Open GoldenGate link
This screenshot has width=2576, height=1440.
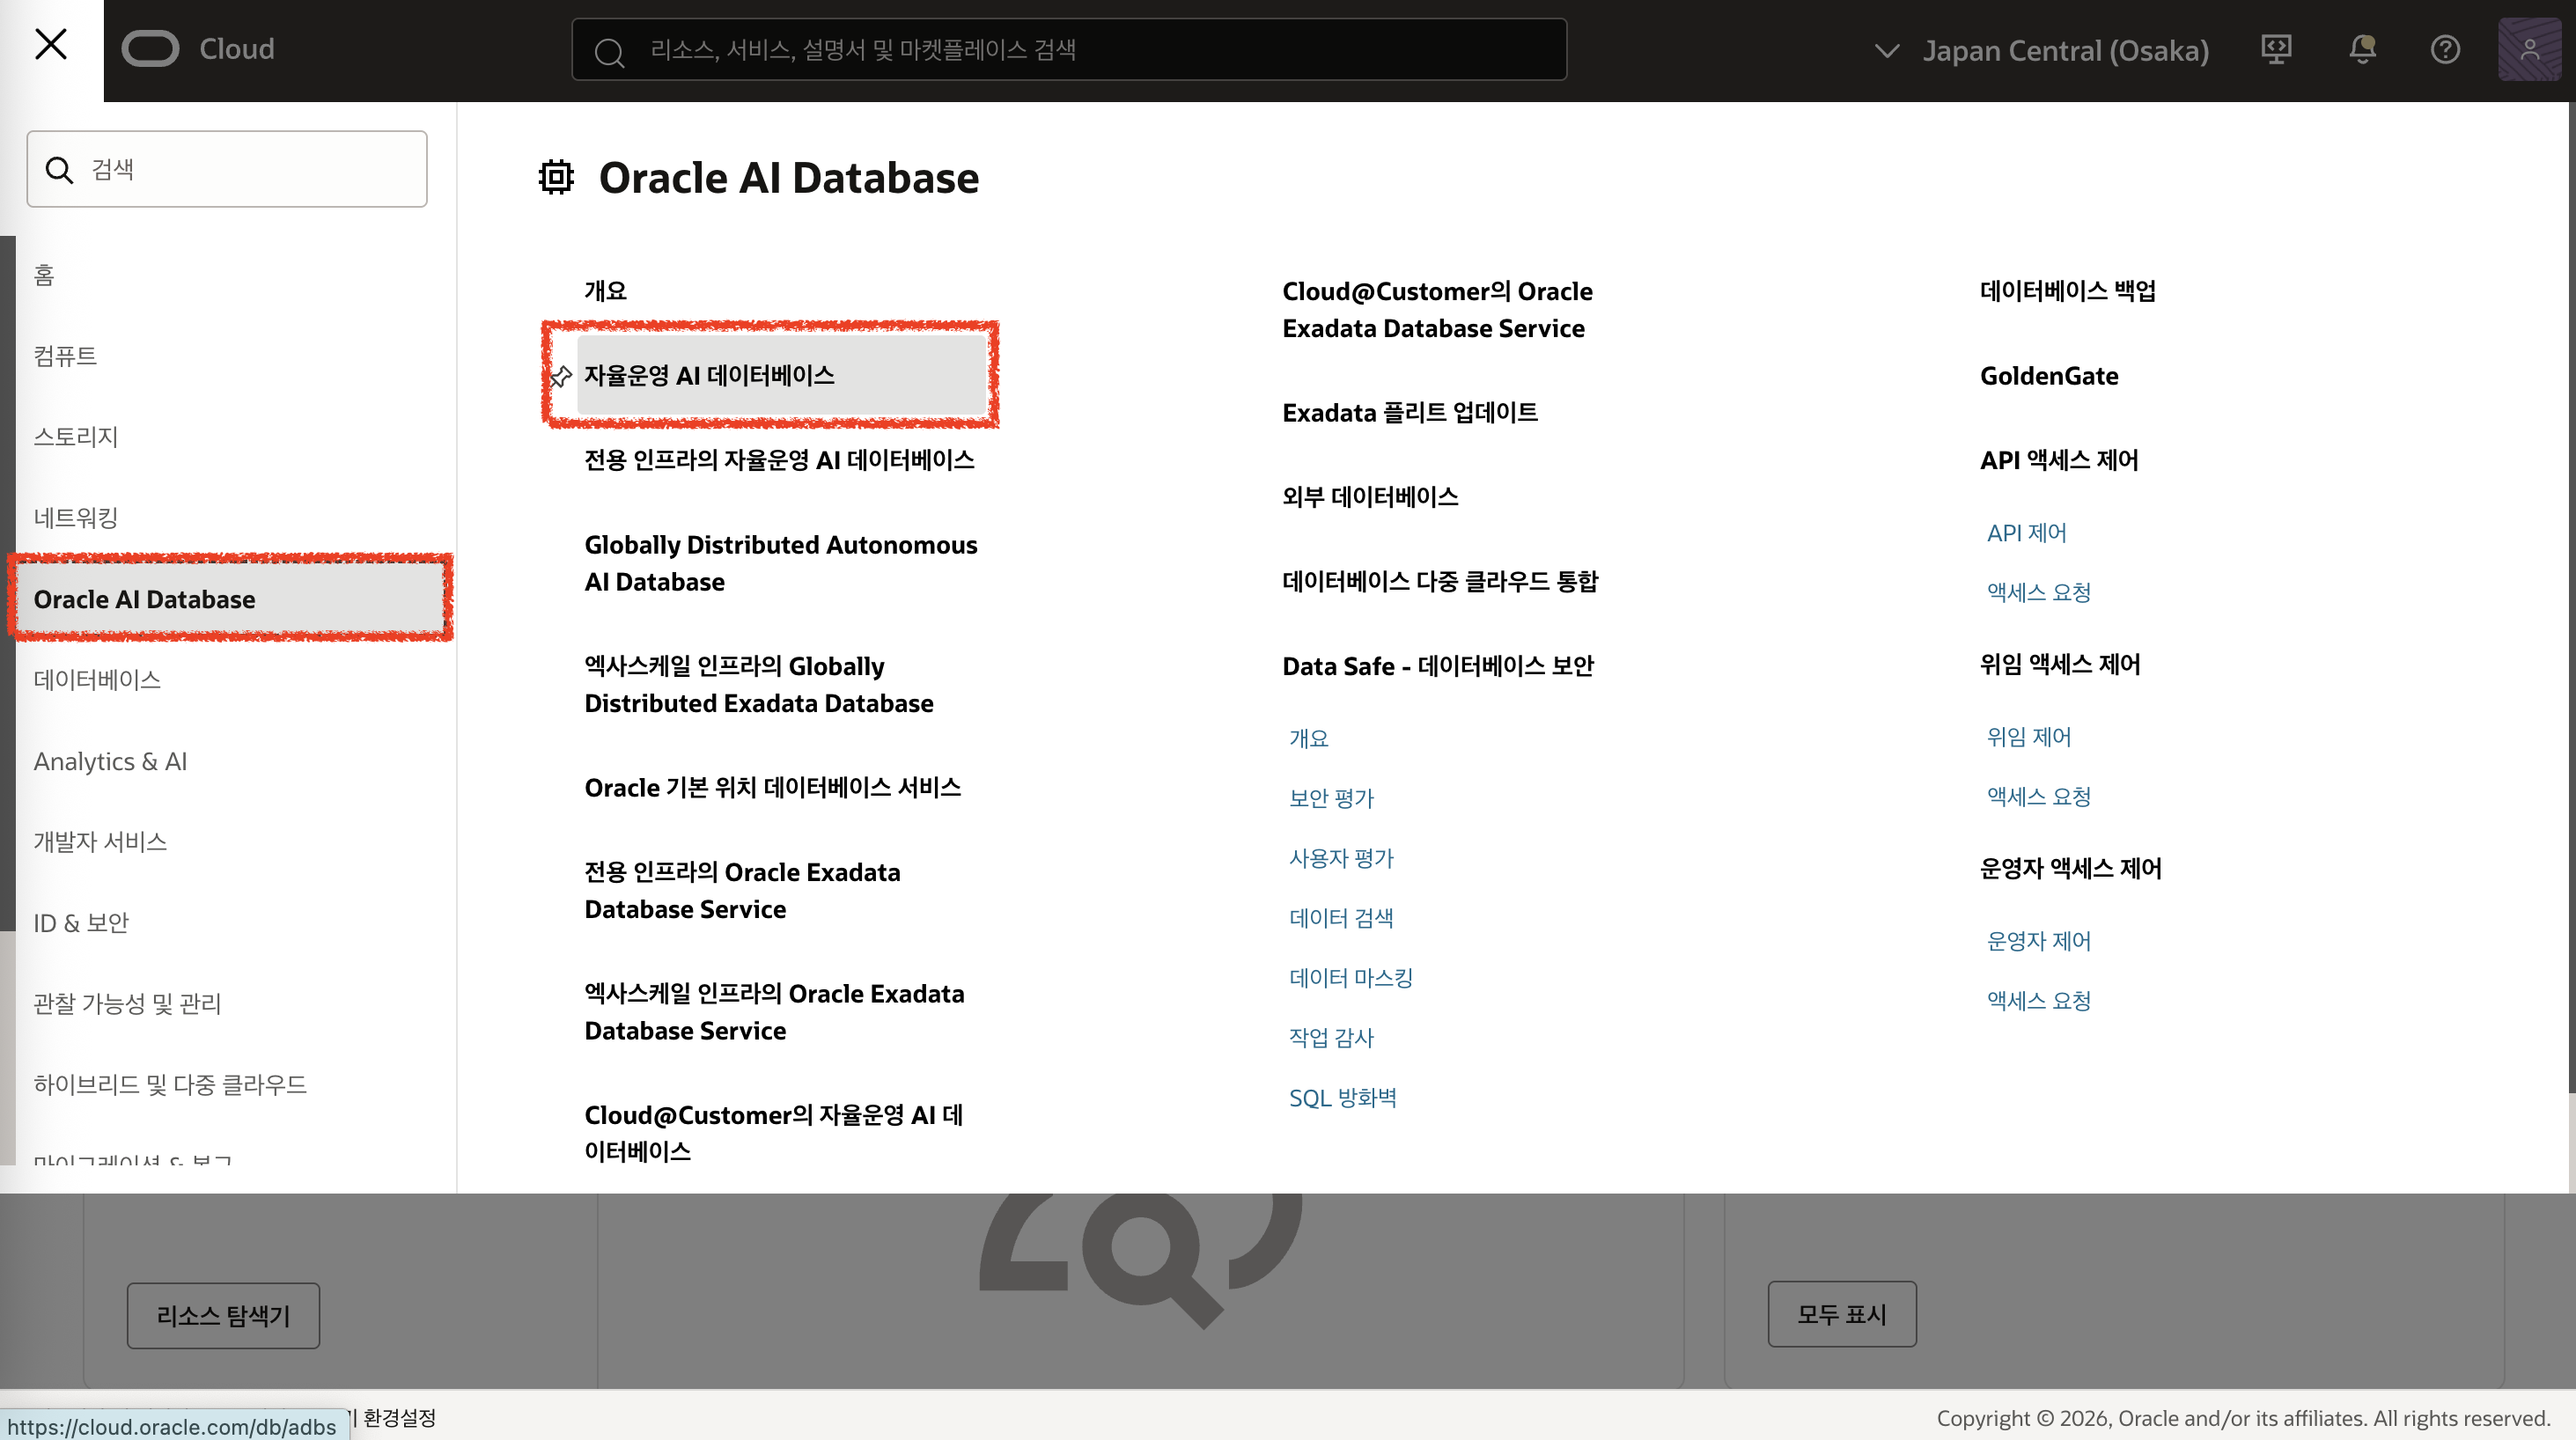pos(2049,376)
